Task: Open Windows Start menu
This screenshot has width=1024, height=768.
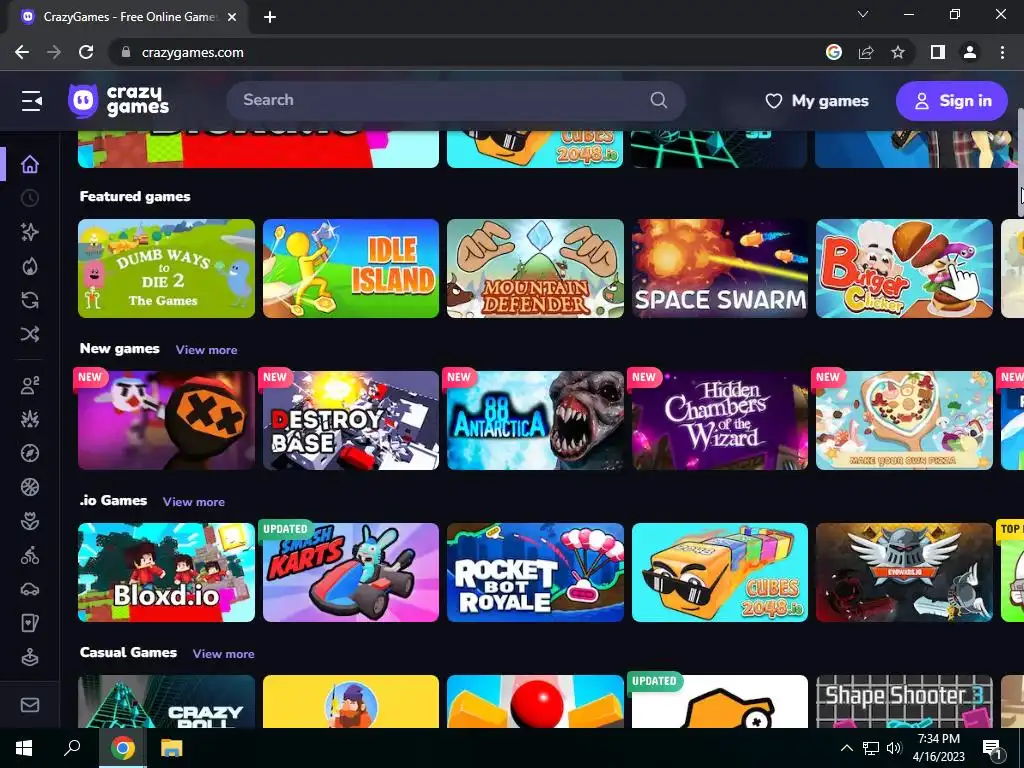Action: coord(24,748)
